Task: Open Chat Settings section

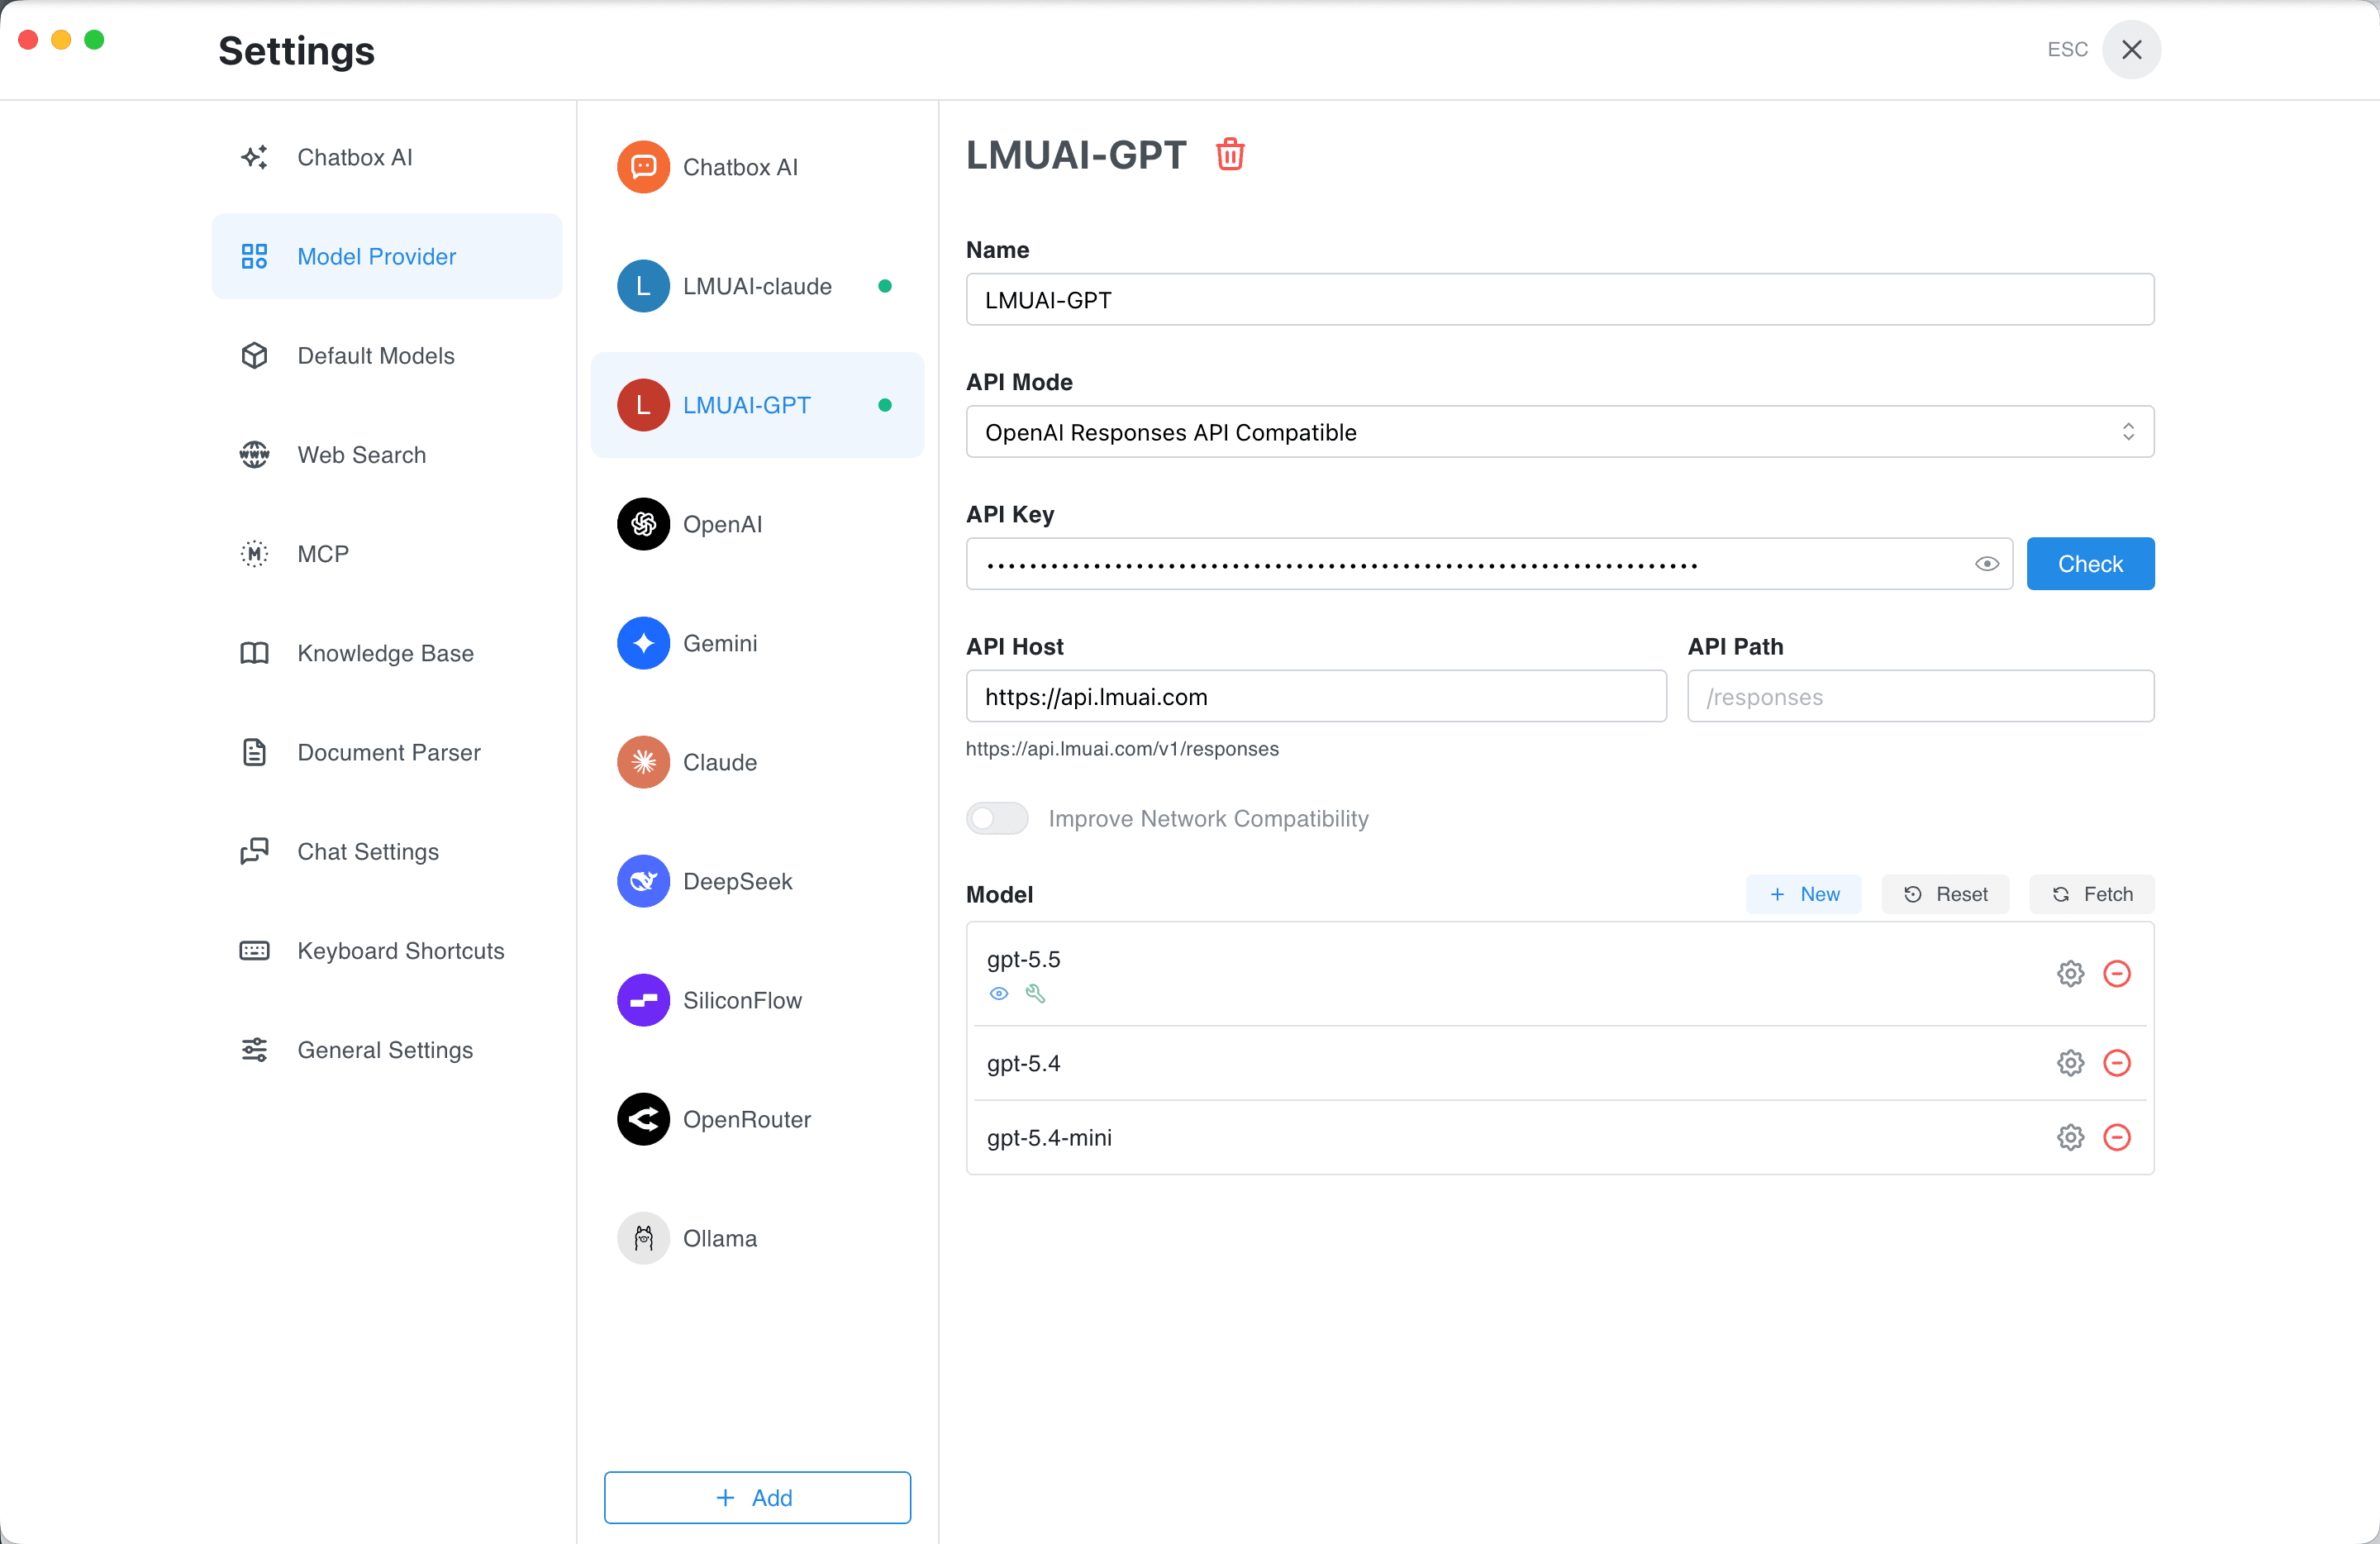Action: point(386,851)
